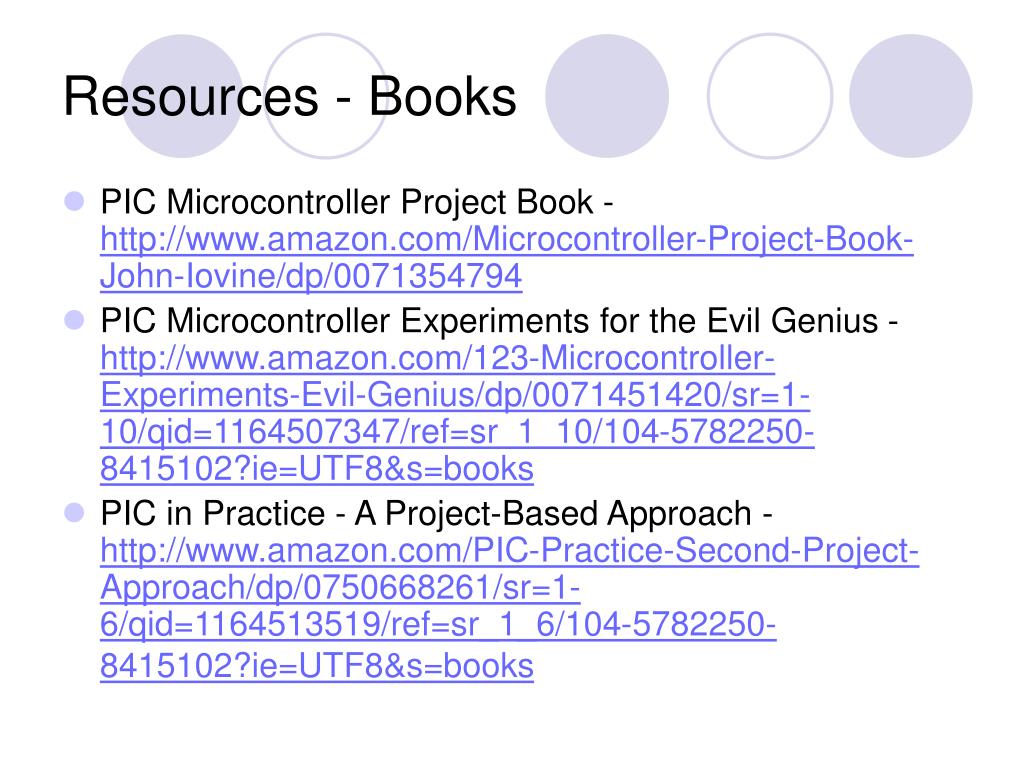
Task: Click the rightmost filled lavender circle
Action: (910, 96)
